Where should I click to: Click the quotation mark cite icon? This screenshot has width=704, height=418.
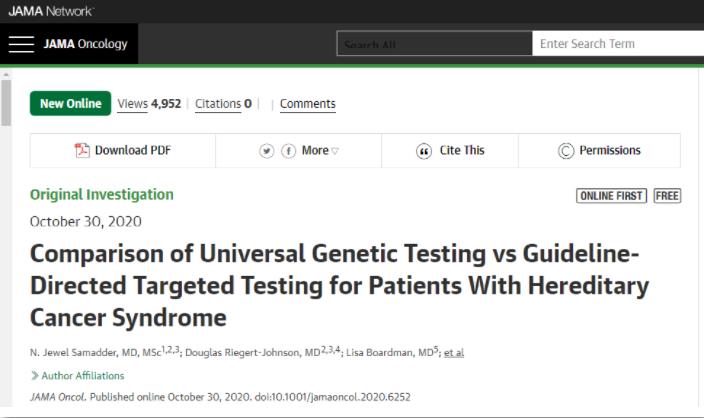[x=424, y=151]
